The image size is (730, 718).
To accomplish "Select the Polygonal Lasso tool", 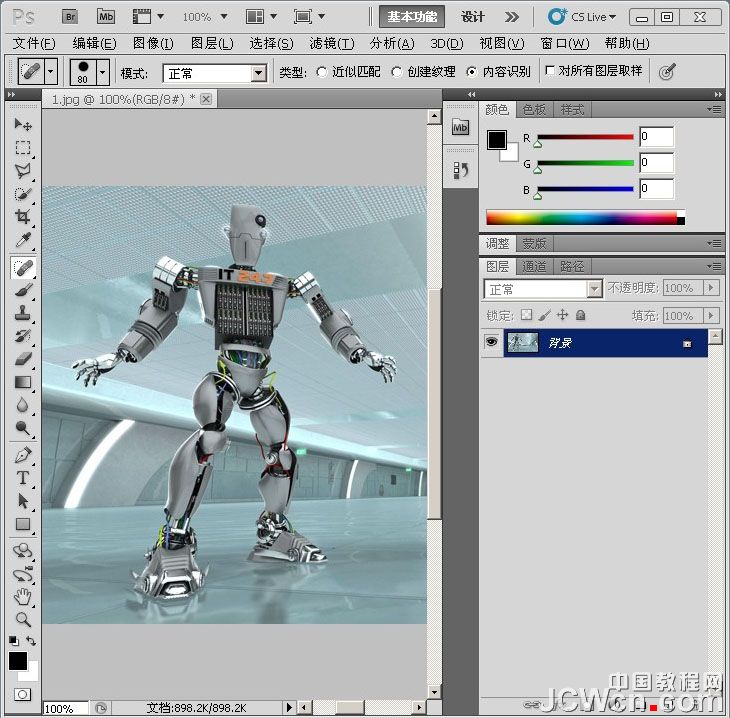I will click(22, 171).
